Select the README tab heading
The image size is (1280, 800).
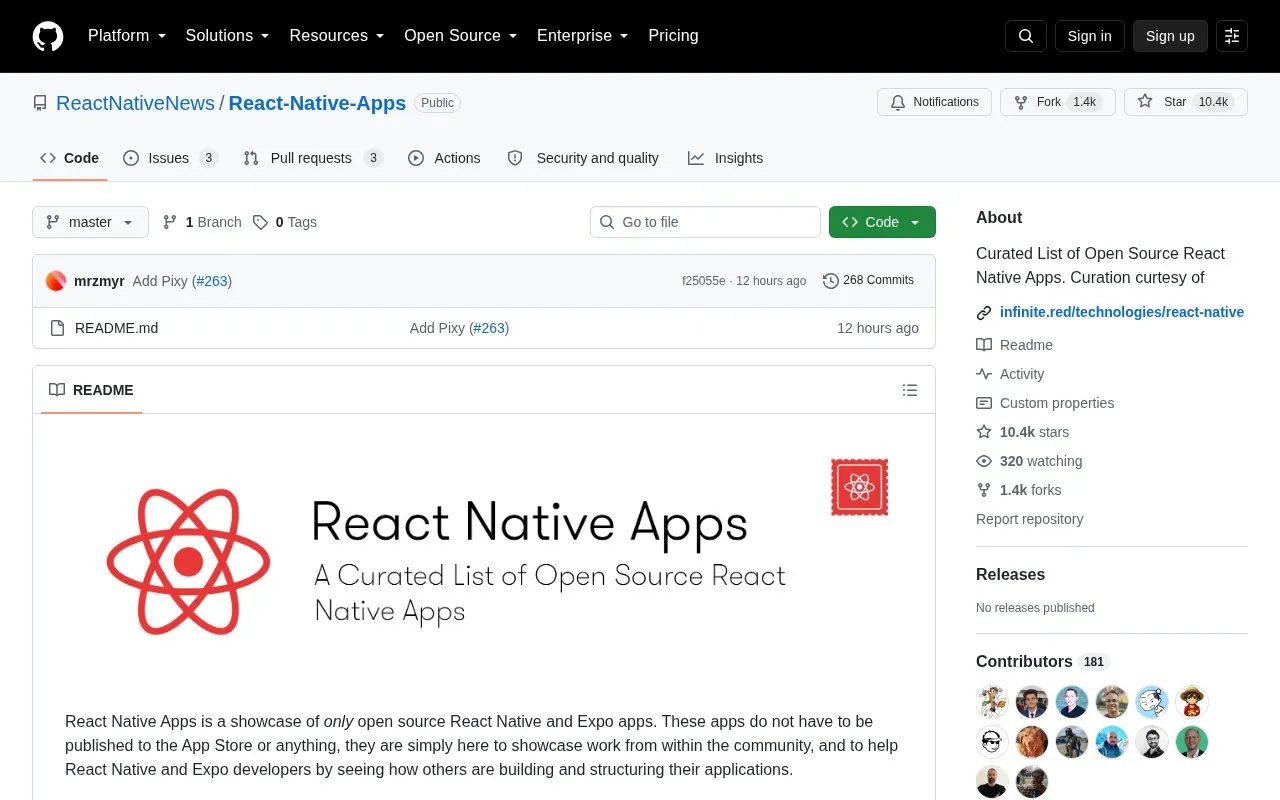pos(91,390)
